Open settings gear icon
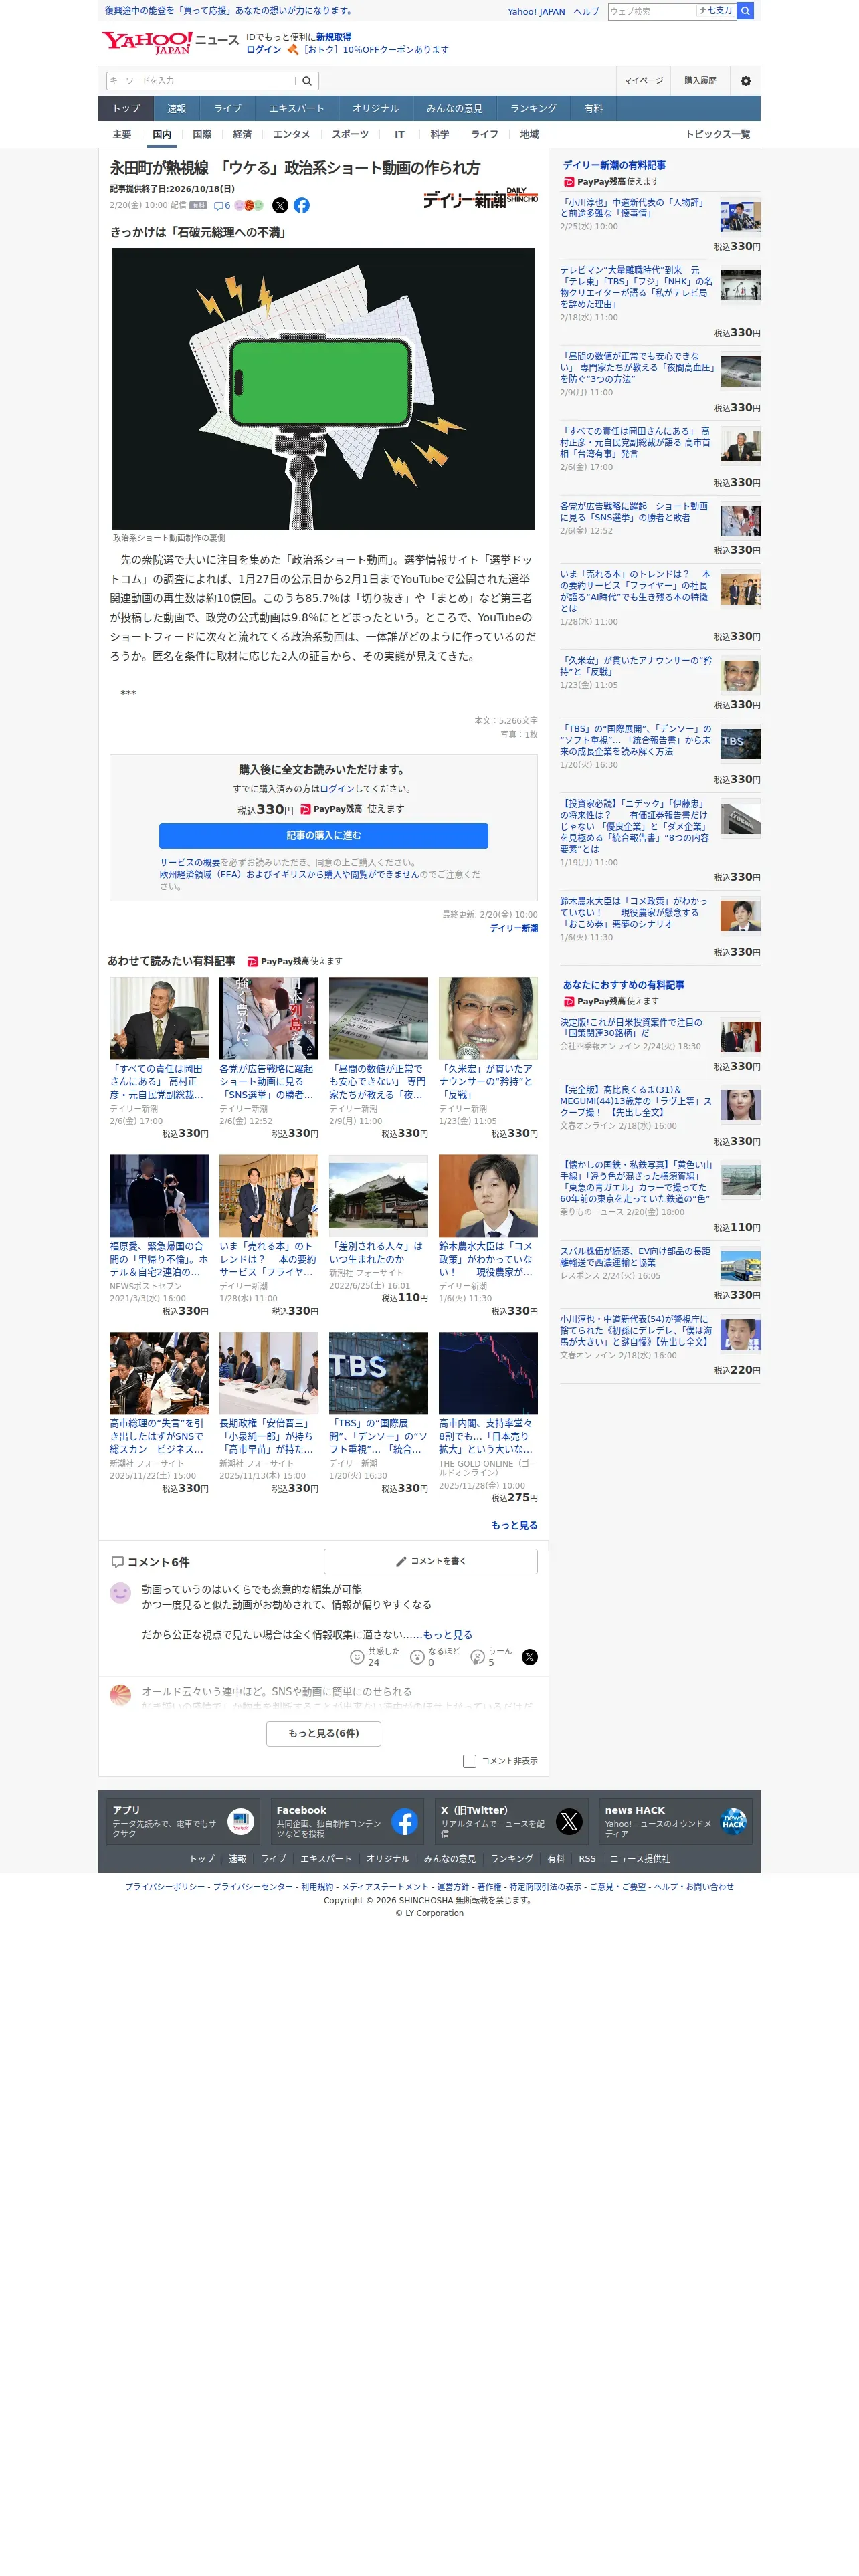Screen dimensions: 859x2576 pos(745,81)
